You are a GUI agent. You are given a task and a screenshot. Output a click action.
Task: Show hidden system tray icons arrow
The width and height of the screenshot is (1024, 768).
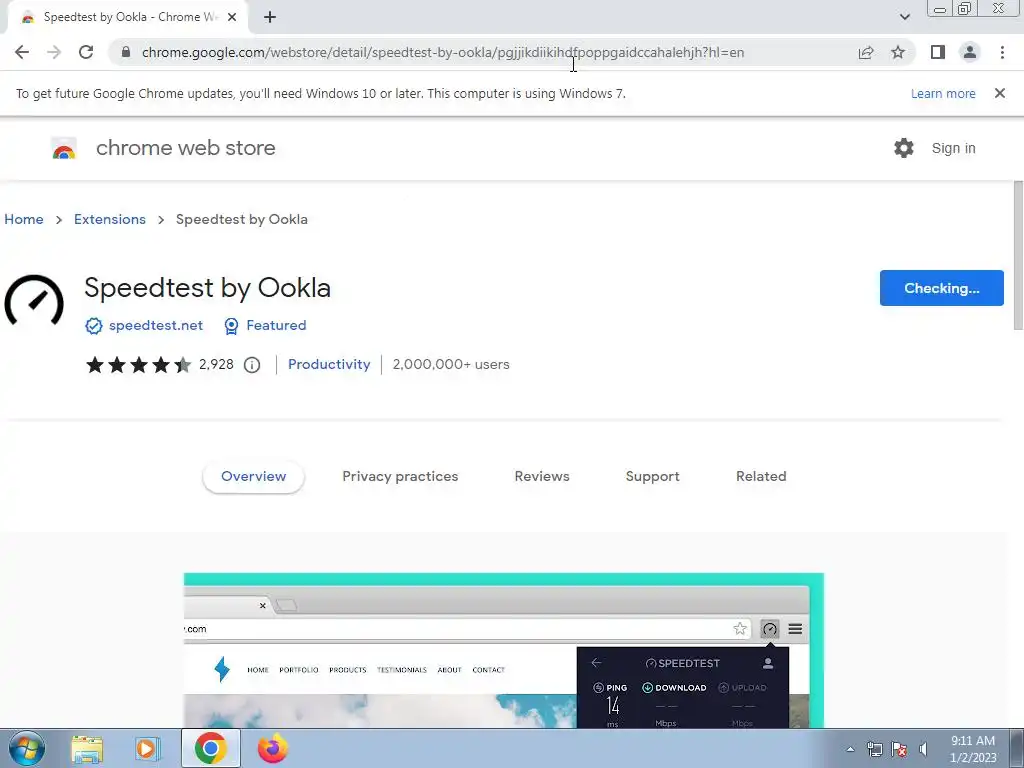[850, 749]
